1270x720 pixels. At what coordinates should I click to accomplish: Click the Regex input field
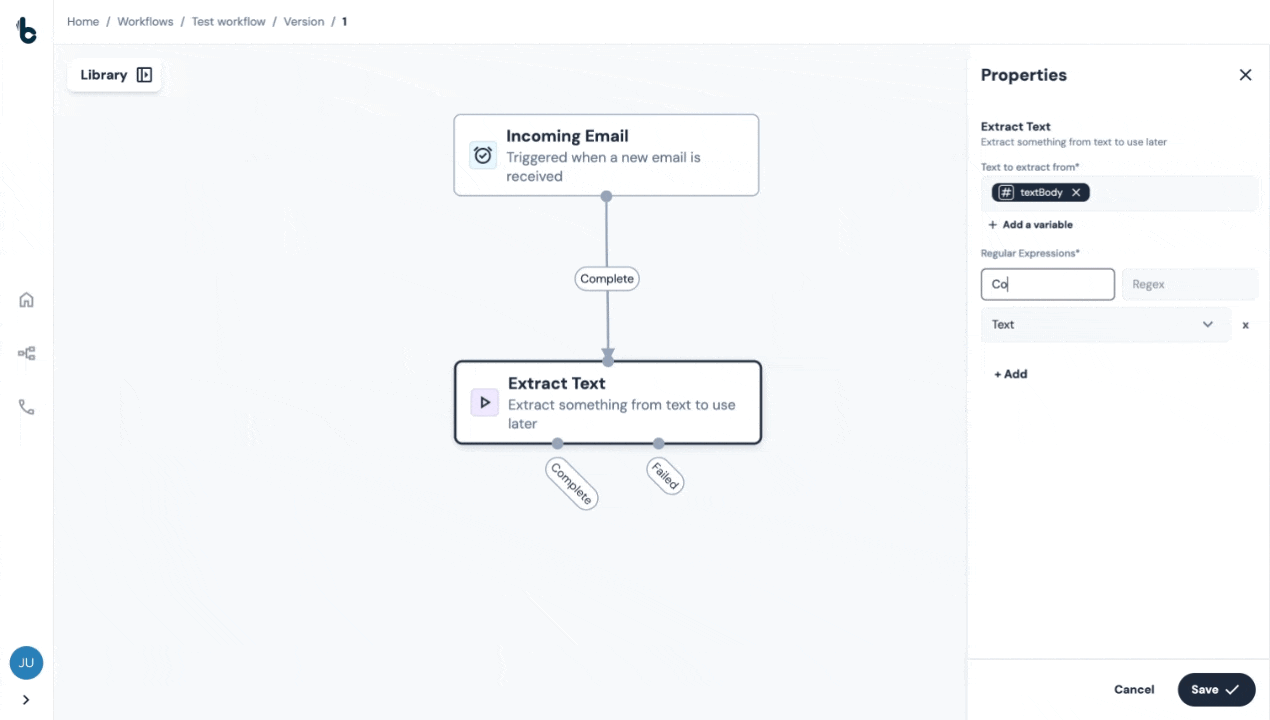(x=1189, y=284)
